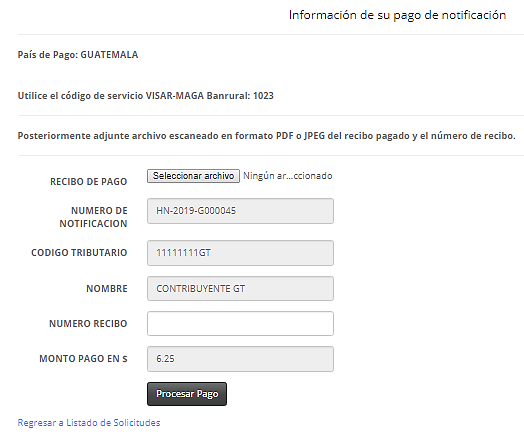Click the NUMERO RECIBO label text
This screenshot has height=437, width=524.
(x=88, y=323)
